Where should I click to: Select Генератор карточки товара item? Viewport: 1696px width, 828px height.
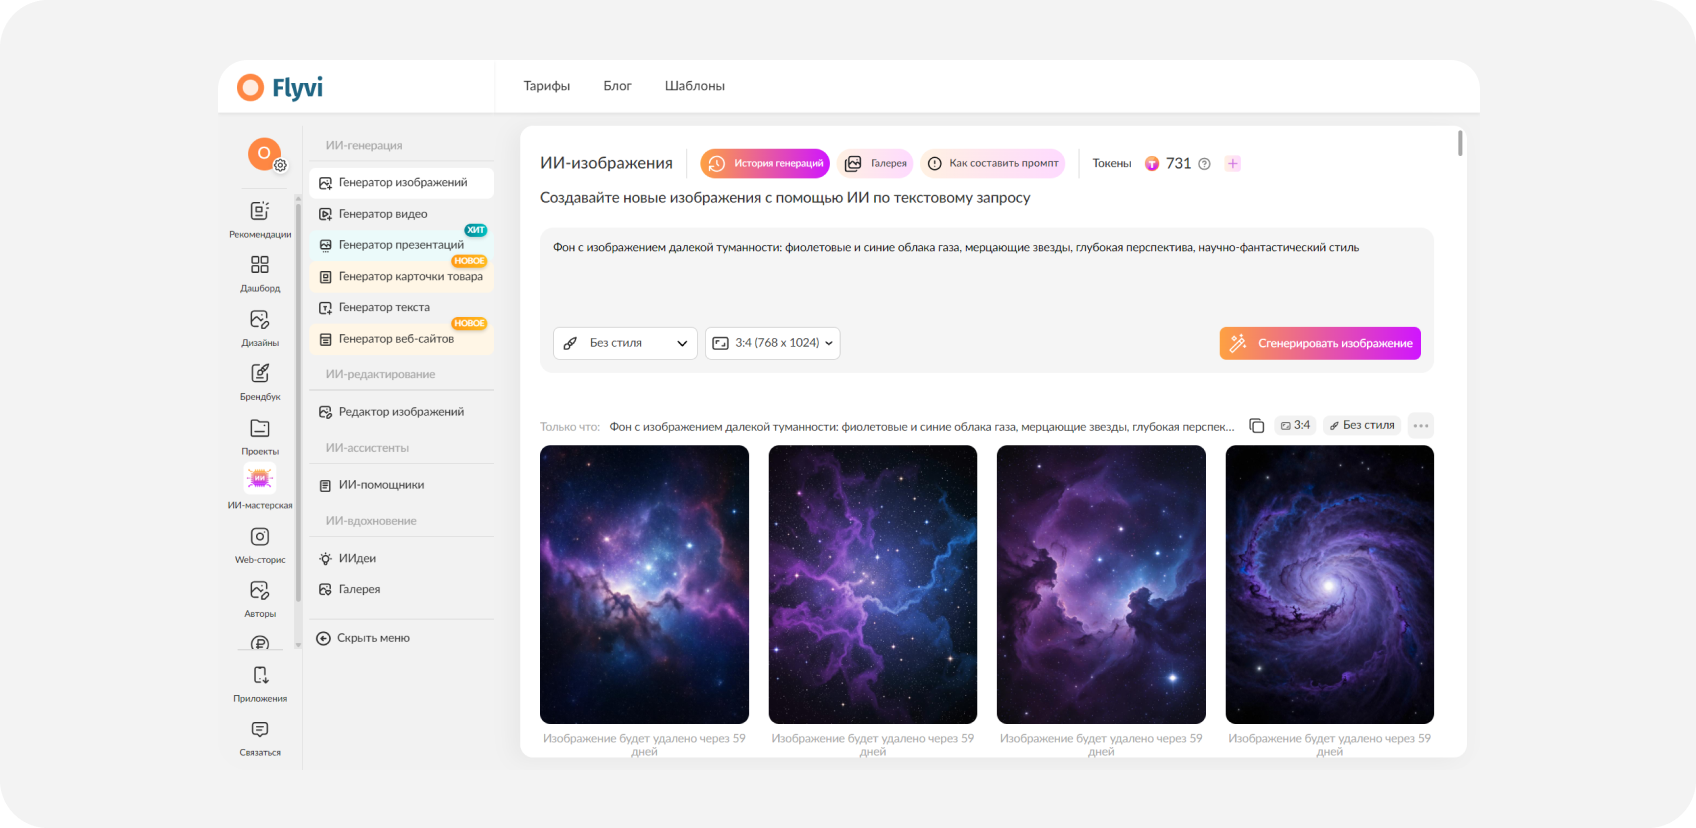tap(402, 276)
